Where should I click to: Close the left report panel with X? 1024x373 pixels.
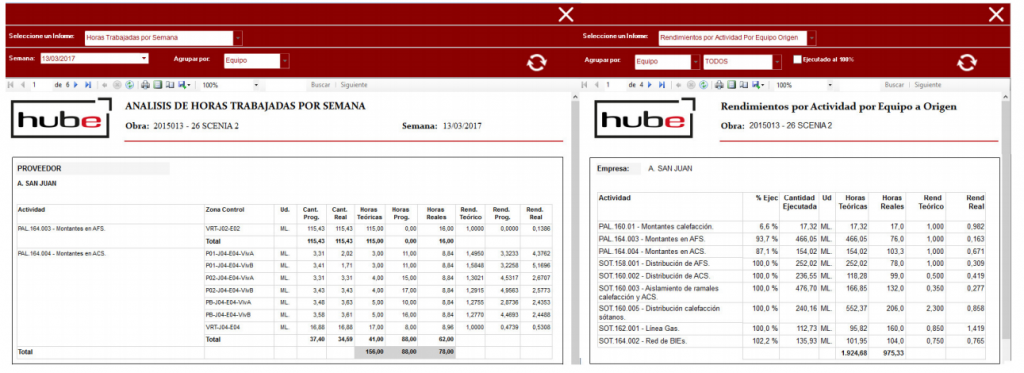pyautogui.click(x=566, y=14)
